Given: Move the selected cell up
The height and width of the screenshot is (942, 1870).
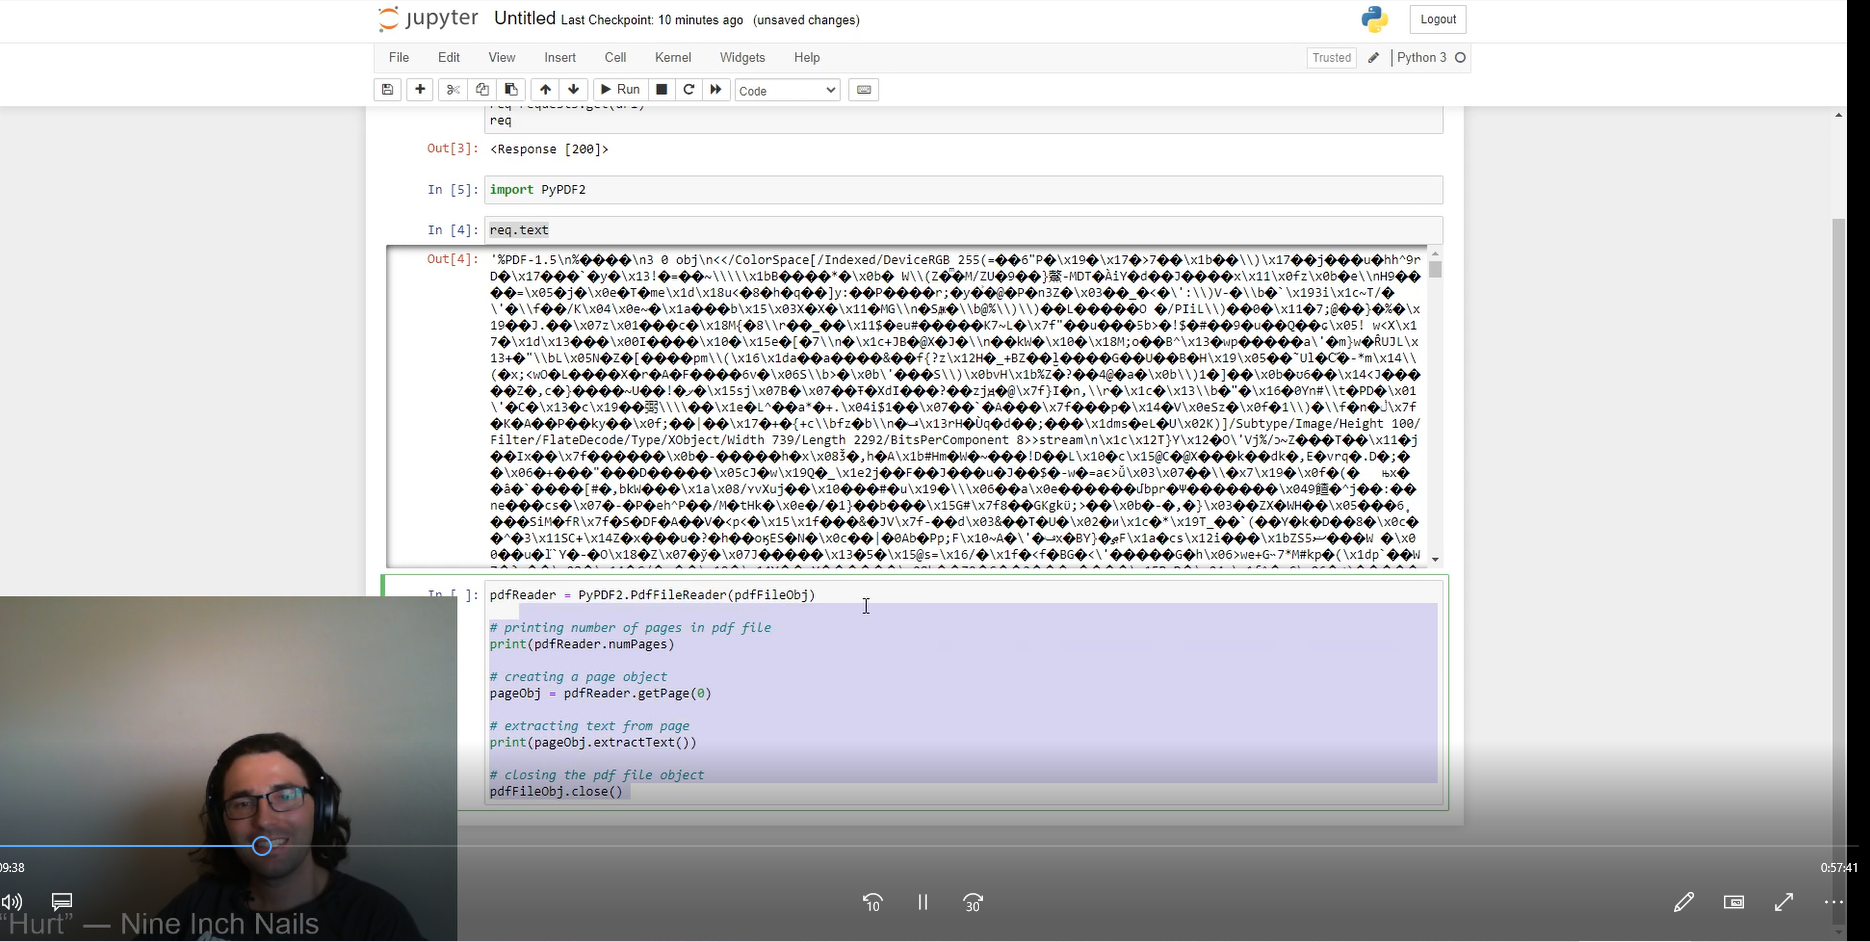Looking at the screenshot, I should click(545, 90).
